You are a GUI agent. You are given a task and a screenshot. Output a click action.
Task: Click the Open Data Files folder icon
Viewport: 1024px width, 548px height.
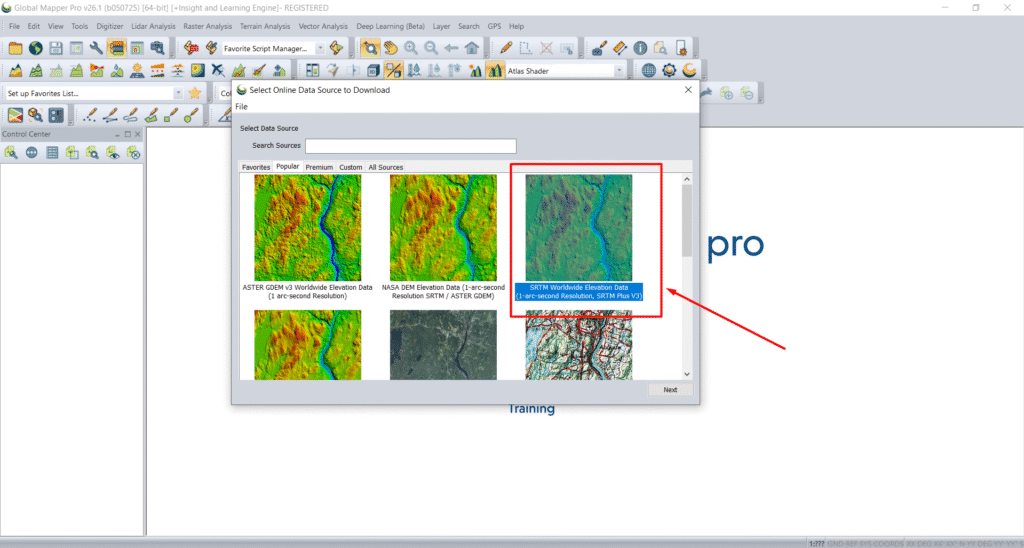(15, 48)
